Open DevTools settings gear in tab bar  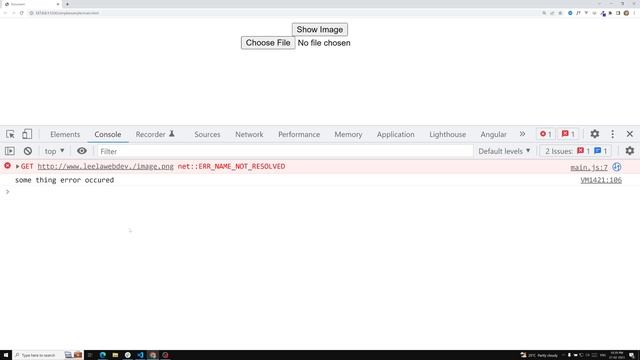(595, 134)
